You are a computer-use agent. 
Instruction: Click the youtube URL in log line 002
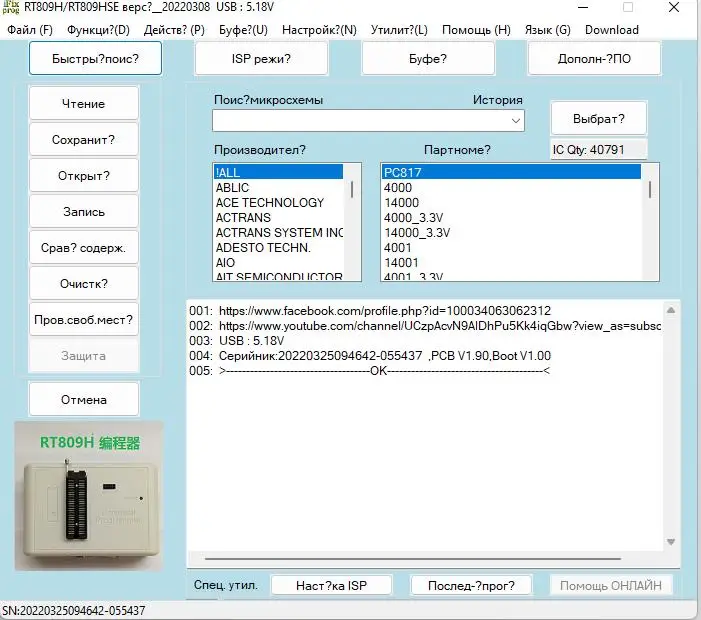point(439,326)
